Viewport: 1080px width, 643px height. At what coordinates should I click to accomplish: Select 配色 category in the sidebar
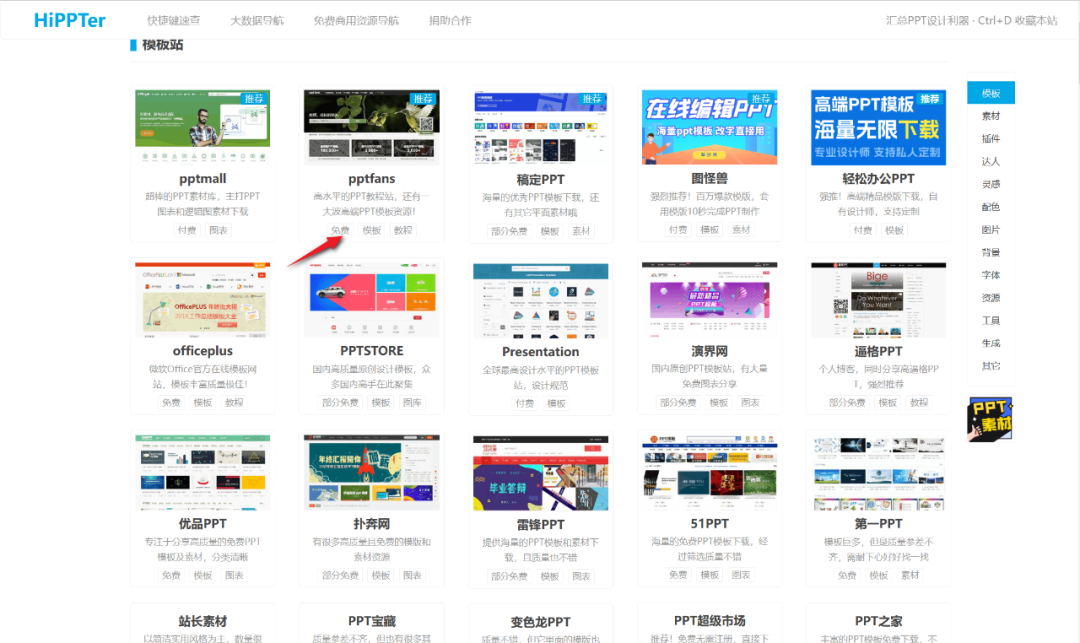[x=990, y=207]
